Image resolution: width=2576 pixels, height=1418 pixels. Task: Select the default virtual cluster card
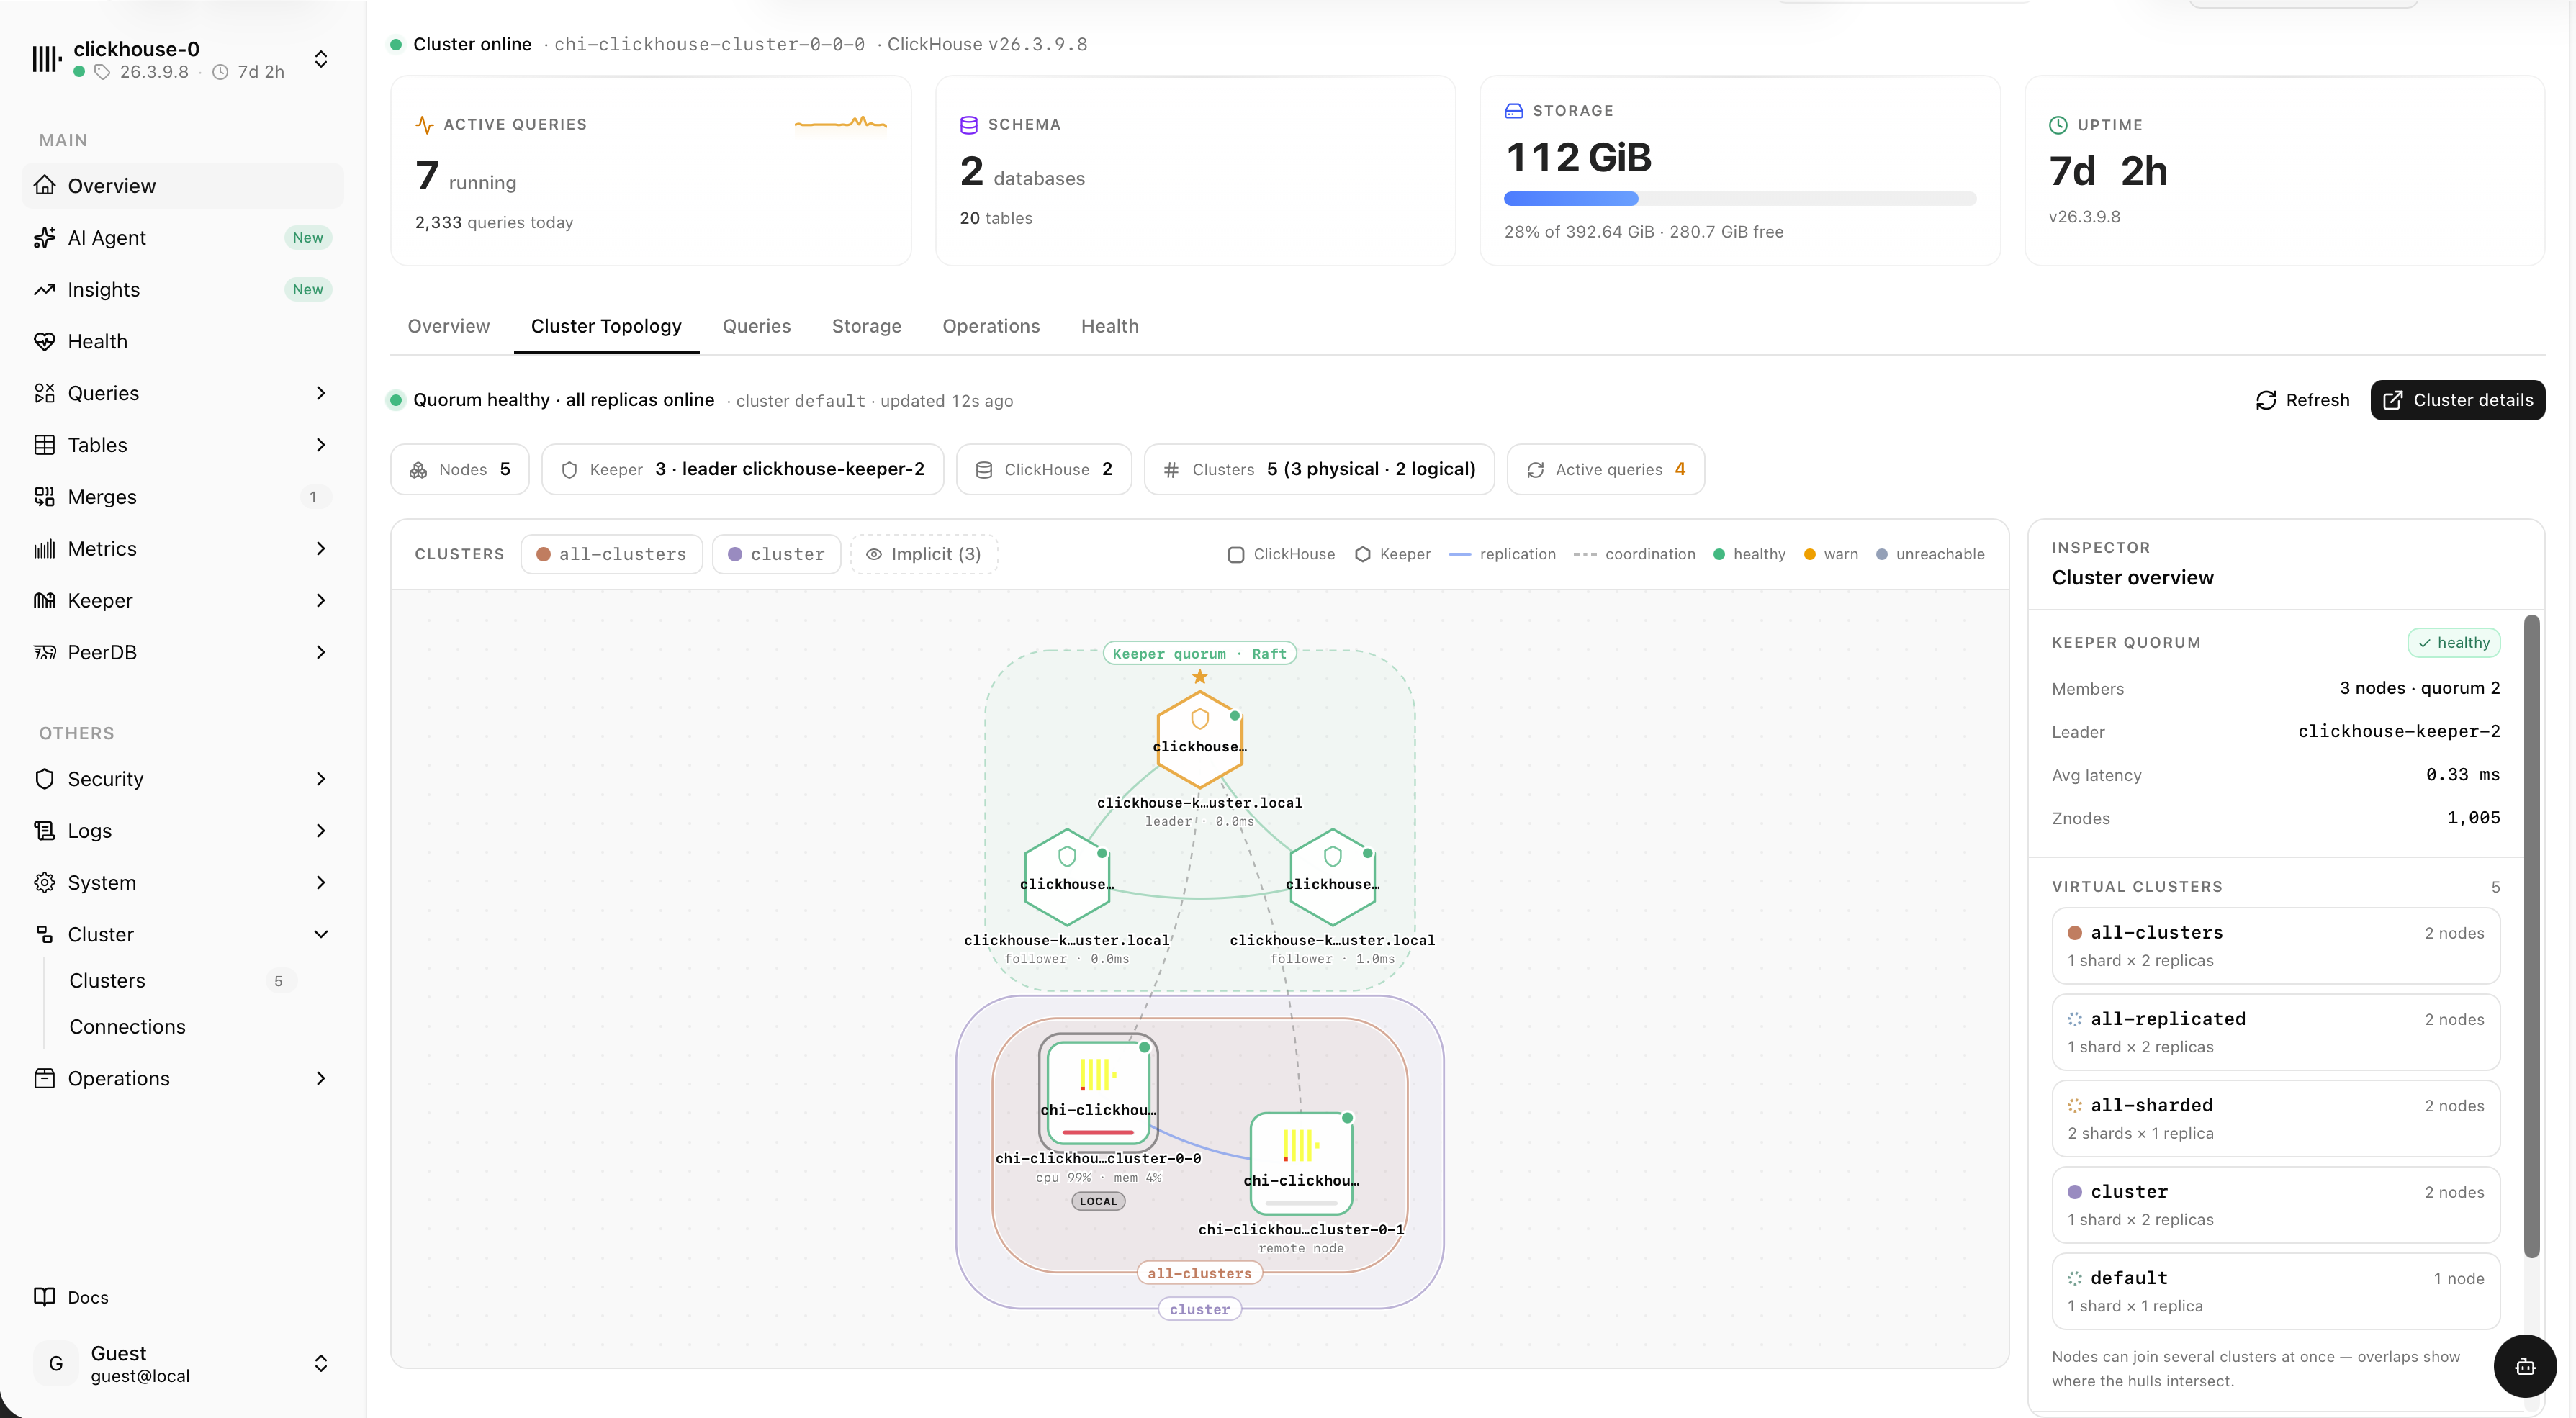[x=2275, y=1291]
